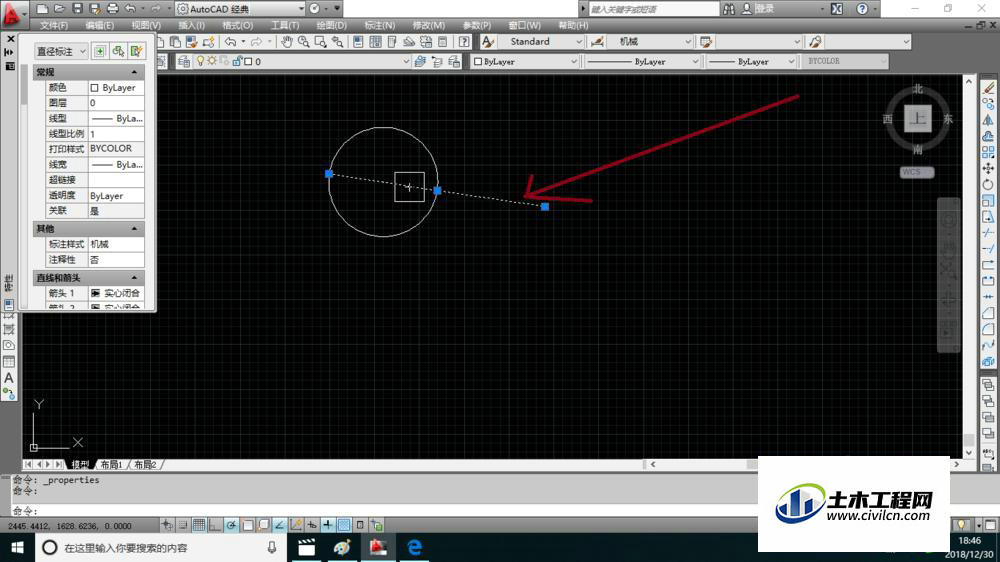Collapse the 其他 section in properties palette
This screenshot has width=1000, height=562.
tap(134, 228)
